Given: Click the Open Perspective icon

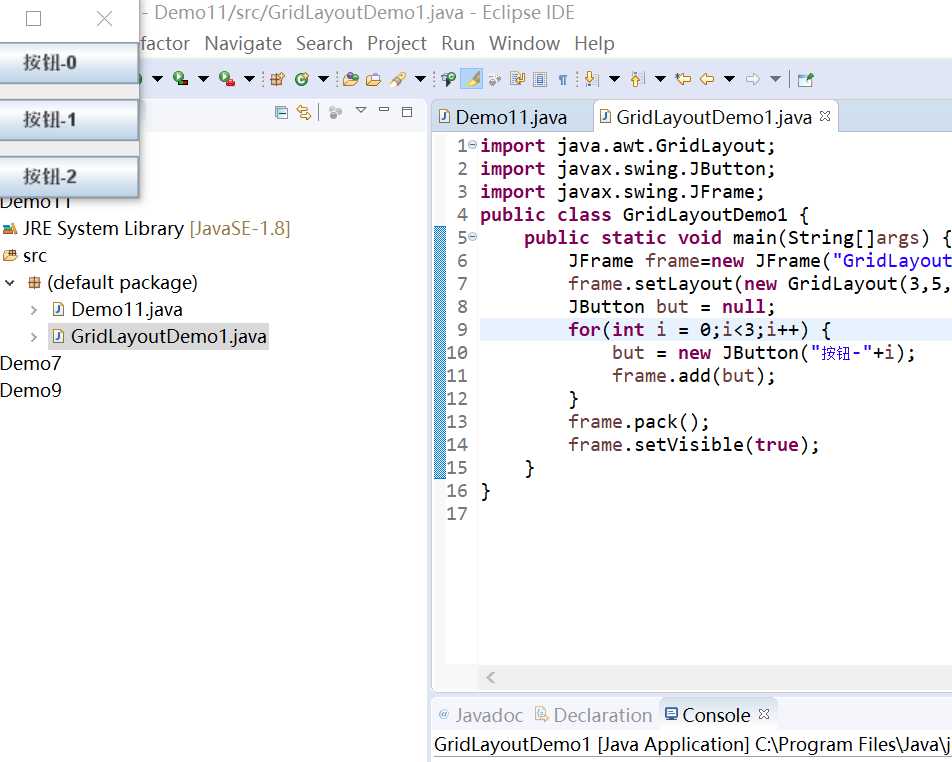Looking at the screenshot, I should (x=806, y=80).
